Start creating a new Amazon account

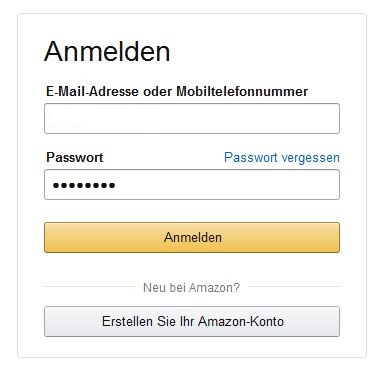(x=192, y=321)
